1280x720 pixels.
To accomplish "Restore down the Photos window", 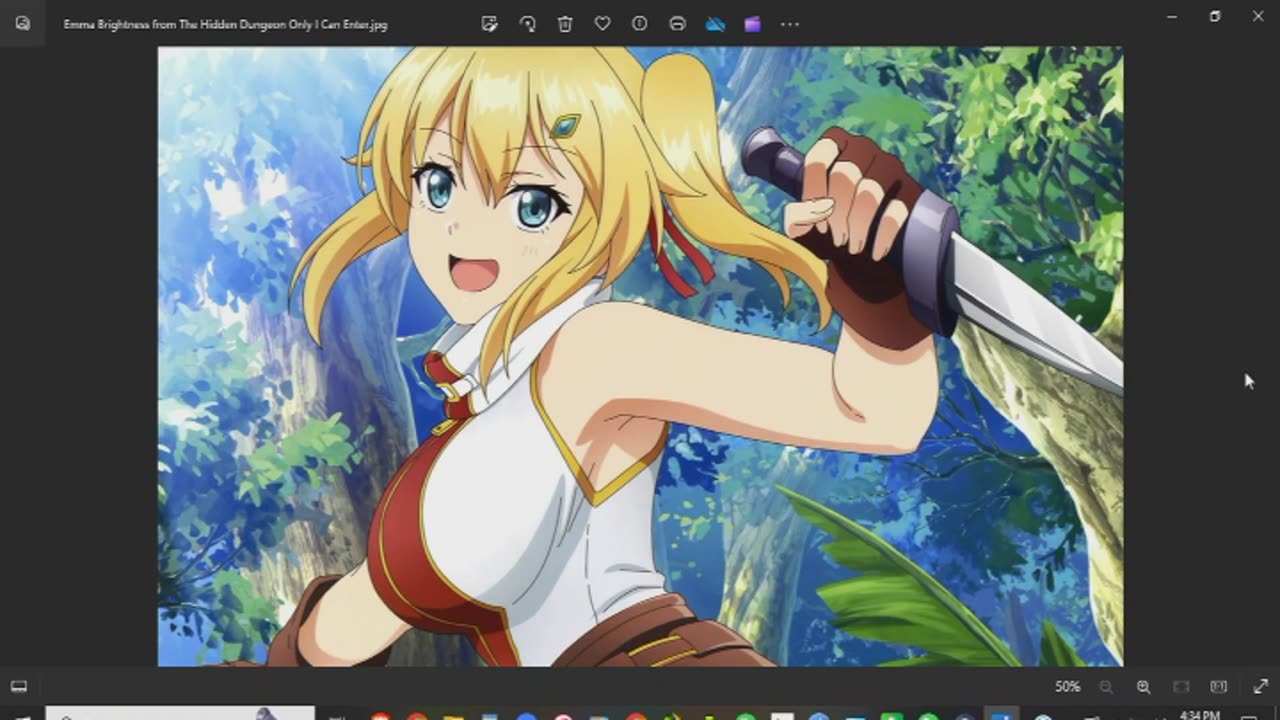I will pos(1215,16).
